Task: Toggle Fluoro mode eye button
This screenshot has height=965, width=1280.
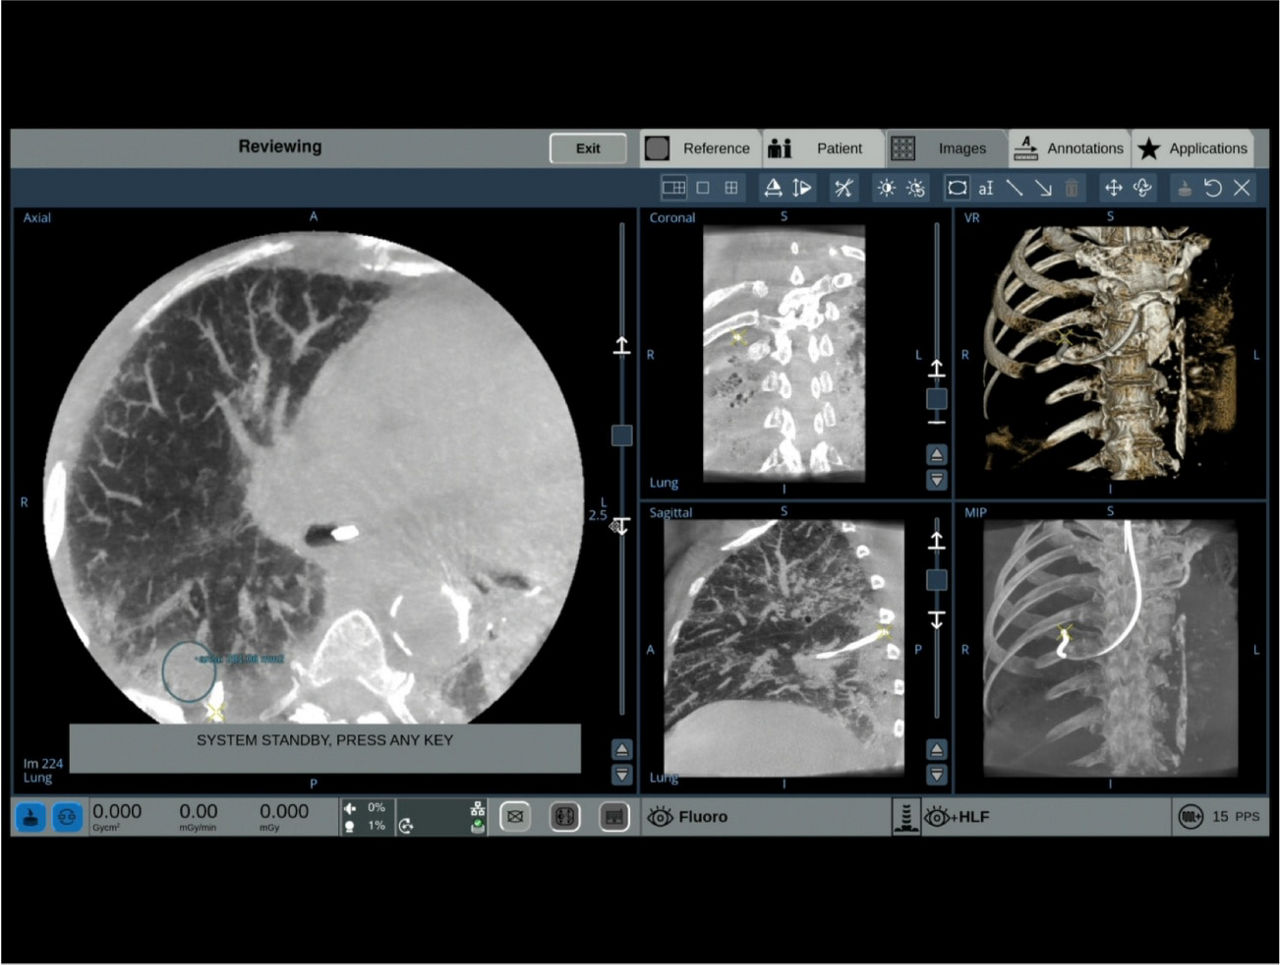Action: click(661, 817)
